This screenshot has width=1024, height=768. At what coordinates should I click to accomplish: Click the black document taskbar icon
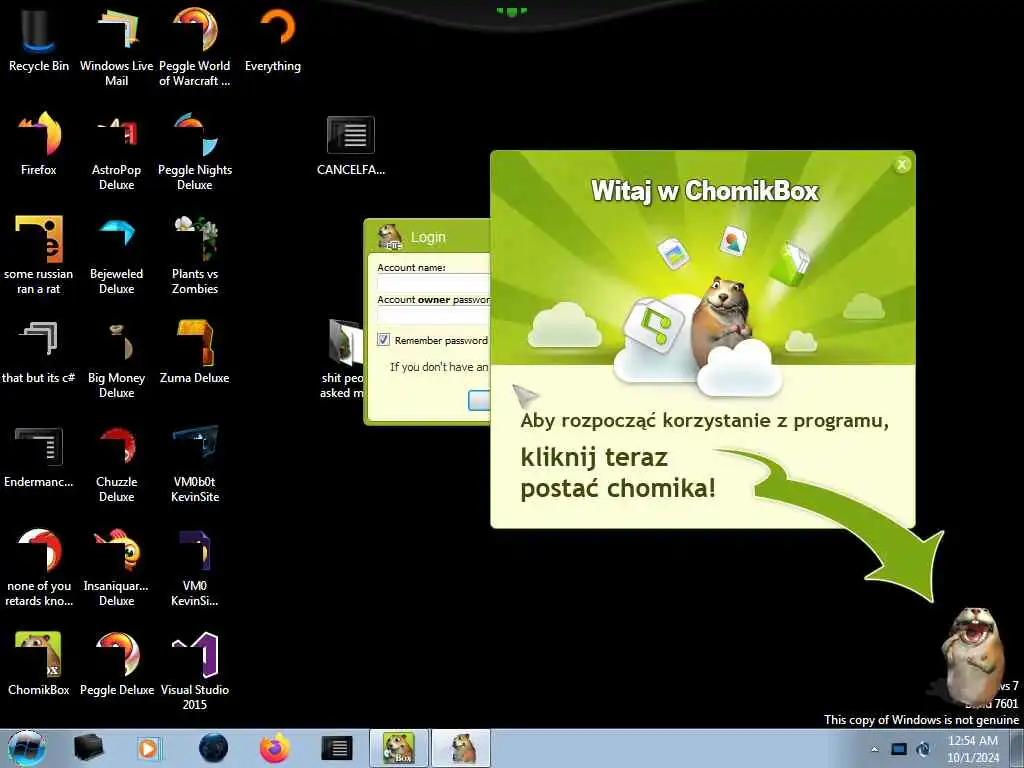click(x=337, y=748)
